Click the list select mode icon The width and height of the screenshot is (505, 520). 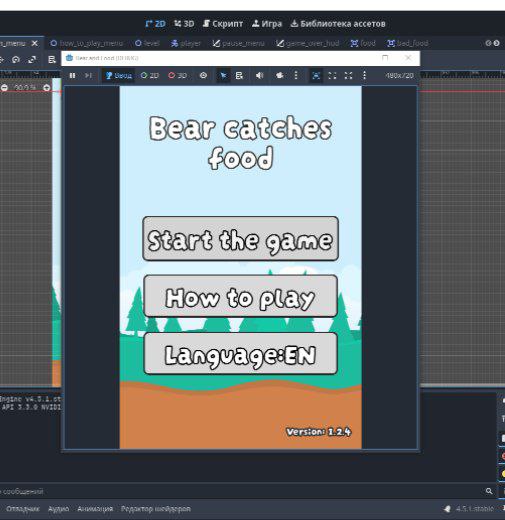[x=239, y=76]
